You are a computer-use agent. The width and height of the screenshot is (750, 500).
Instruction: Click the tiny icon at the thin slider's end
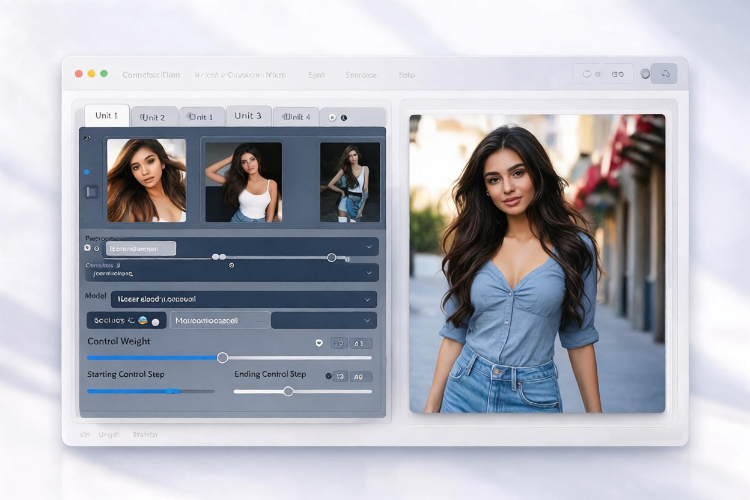[348, 259]
